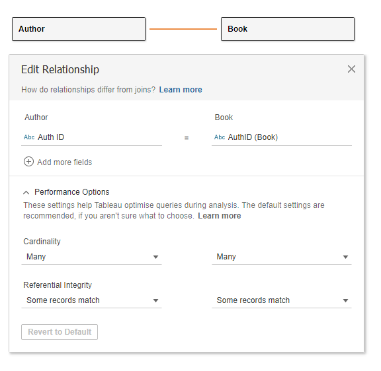Click the Abc type icon for AuthID (Book)
Screen dimensions: 381x371
[220, 137]
